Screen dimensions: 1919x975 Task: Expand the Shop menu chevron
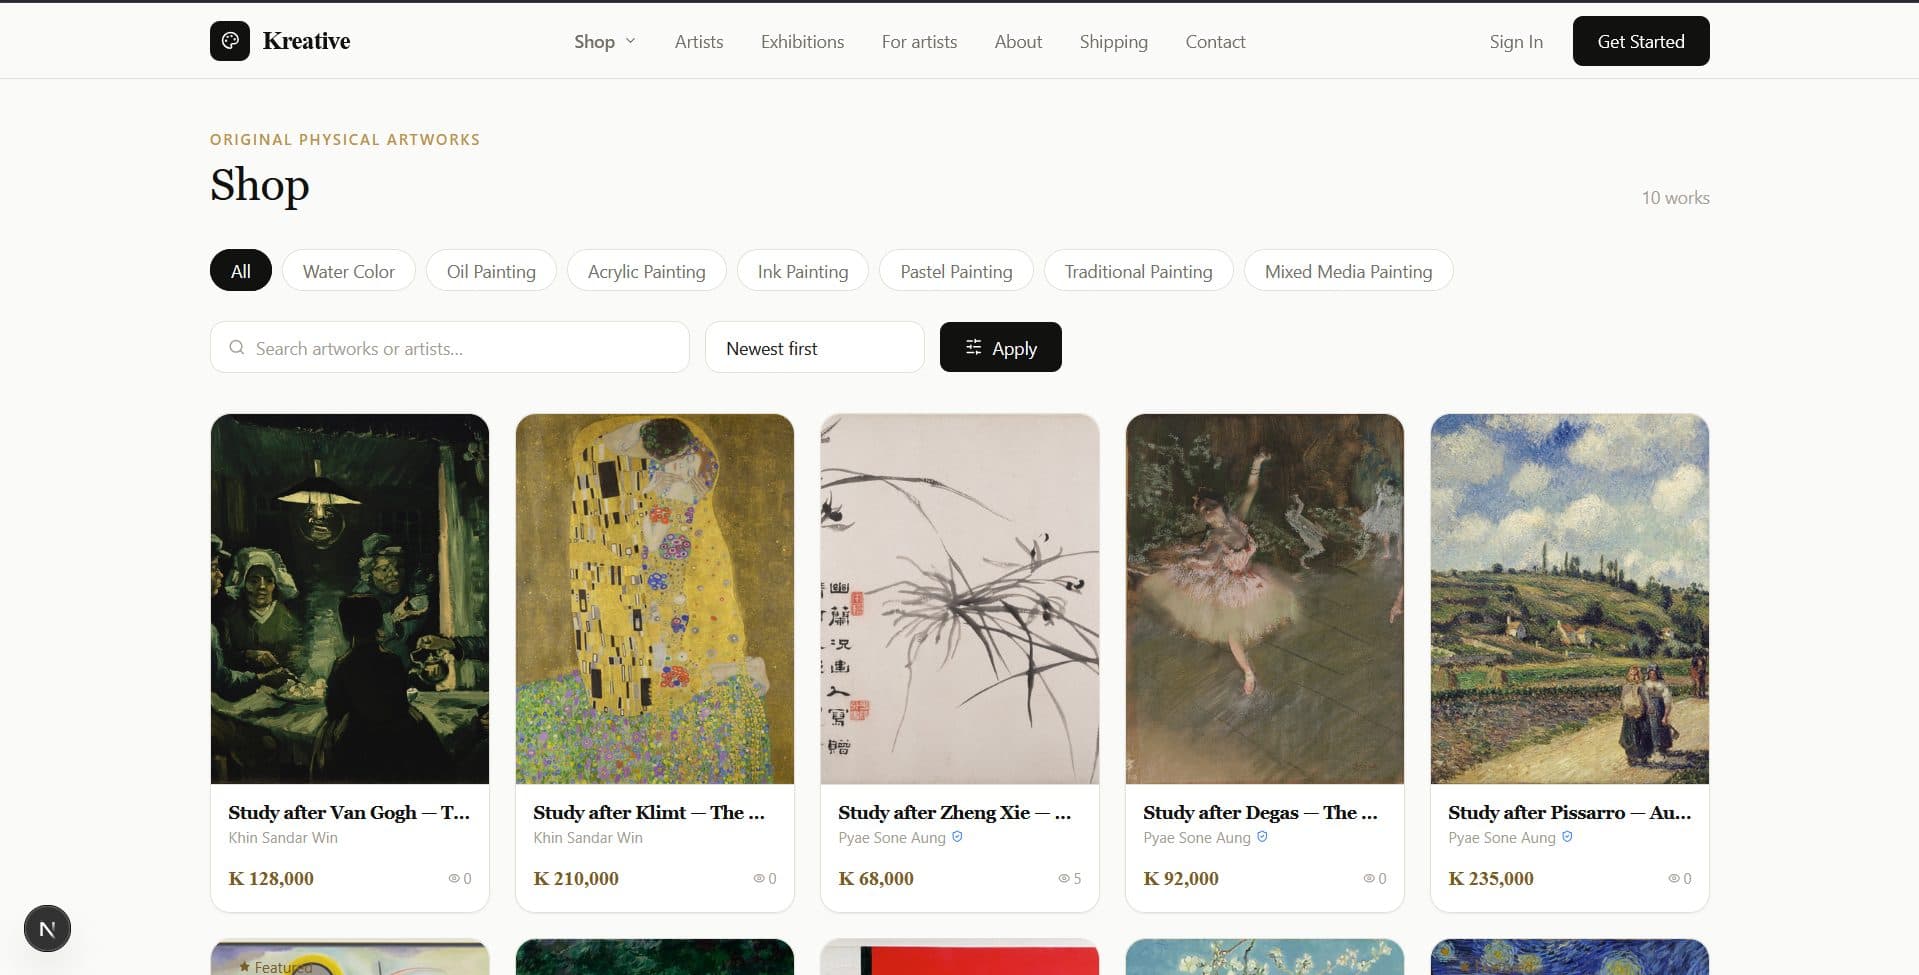(630, 41)
